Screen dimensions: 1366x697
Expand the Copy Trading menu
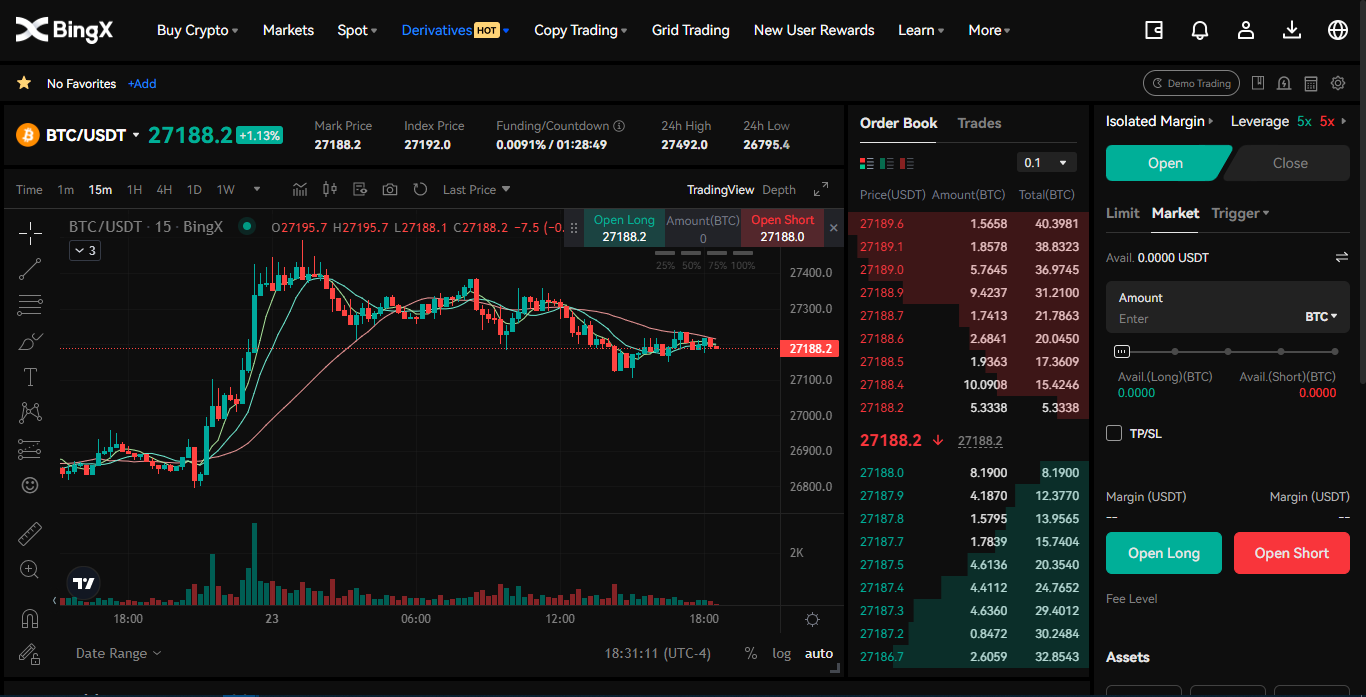pos(580,30)
